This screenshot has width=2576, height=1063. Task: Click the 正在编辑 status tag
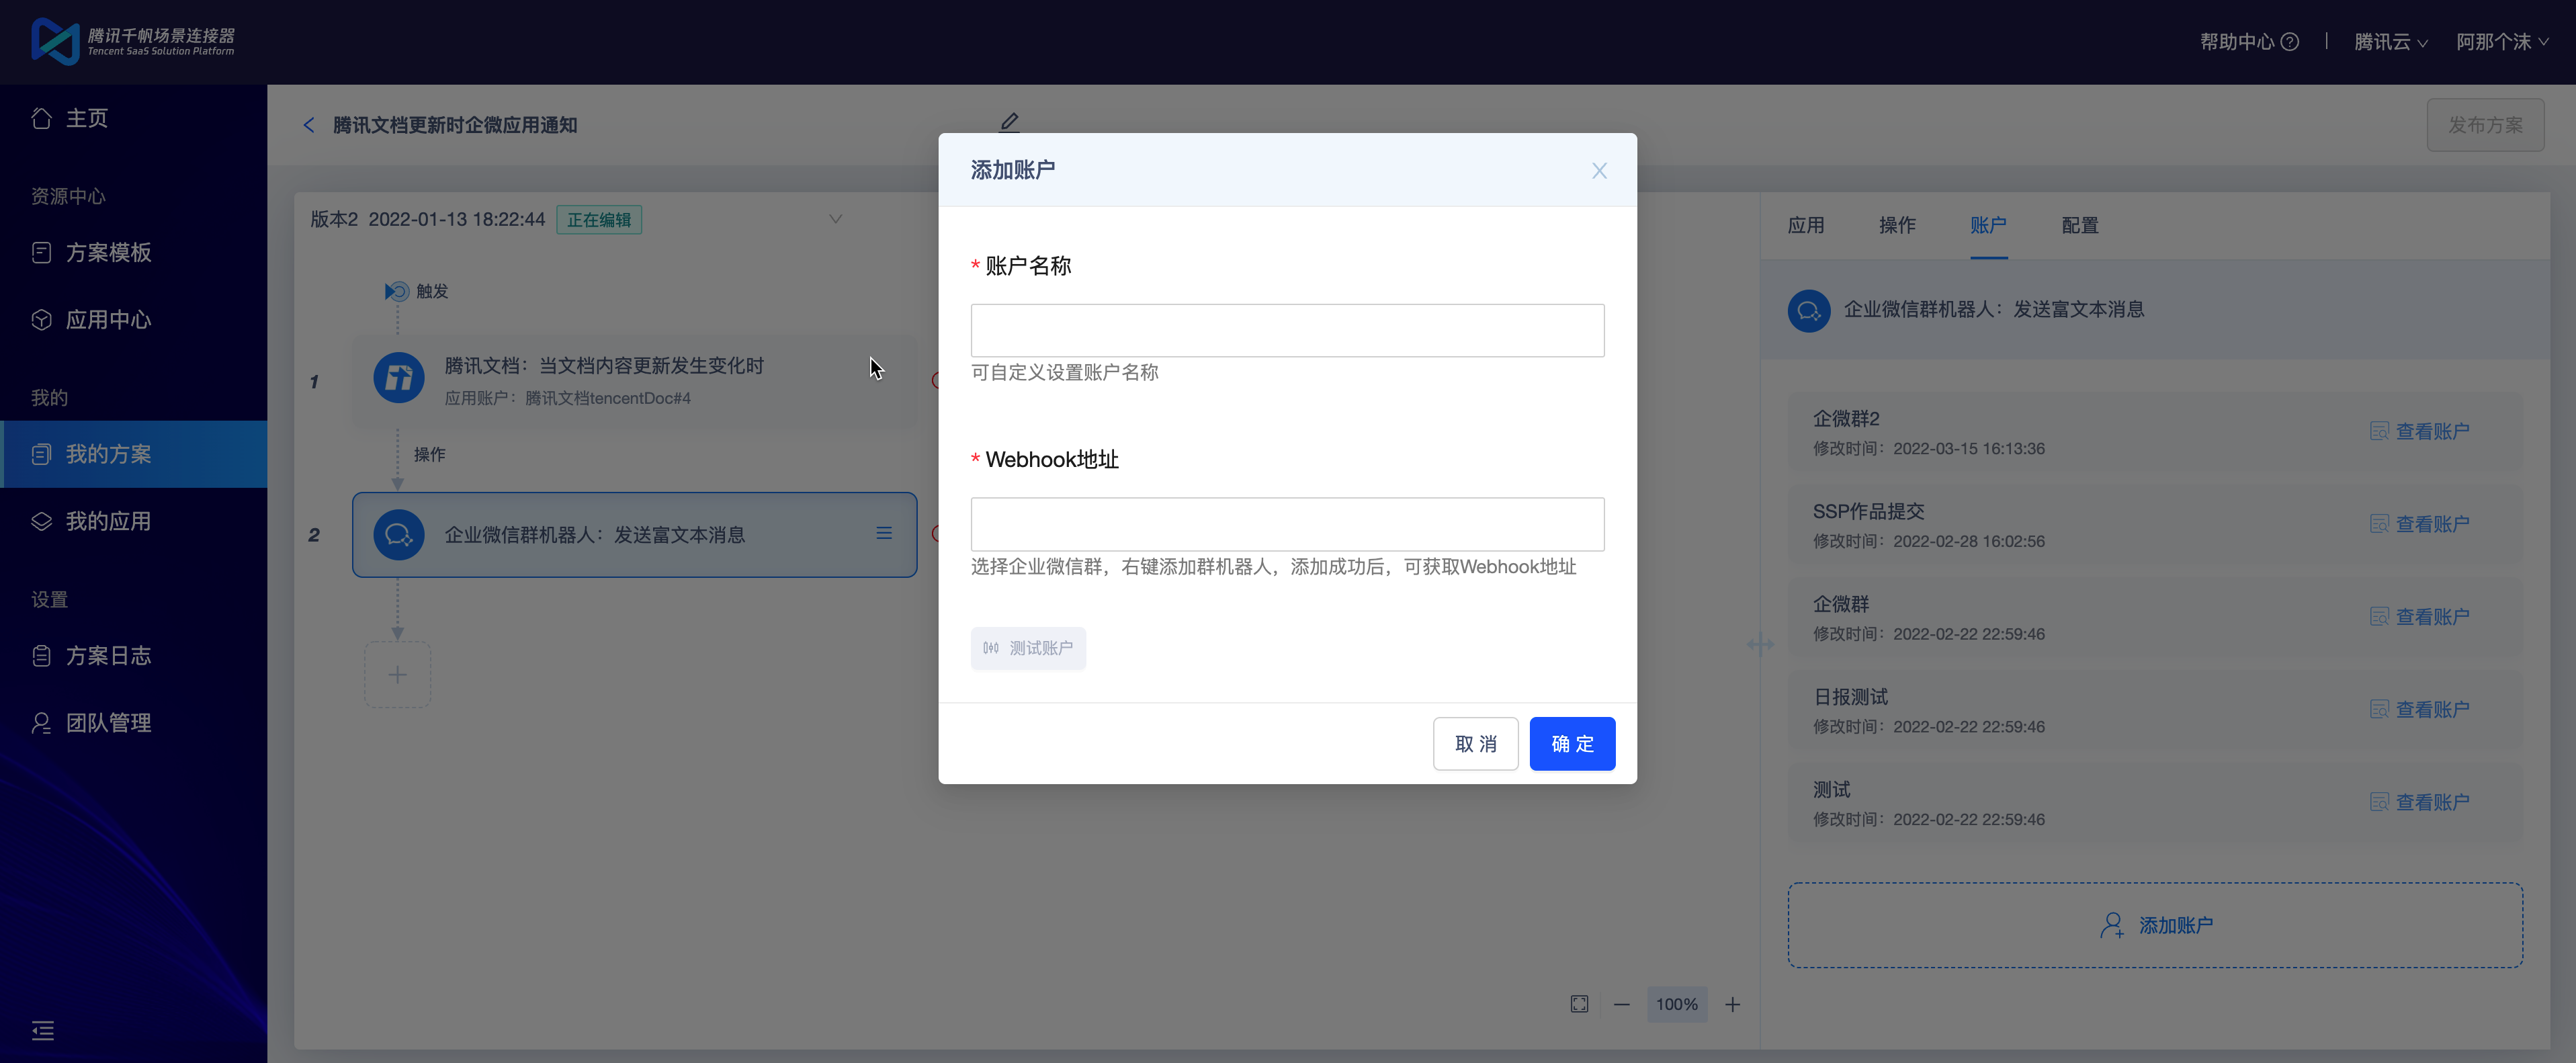[x=599, y=220]
